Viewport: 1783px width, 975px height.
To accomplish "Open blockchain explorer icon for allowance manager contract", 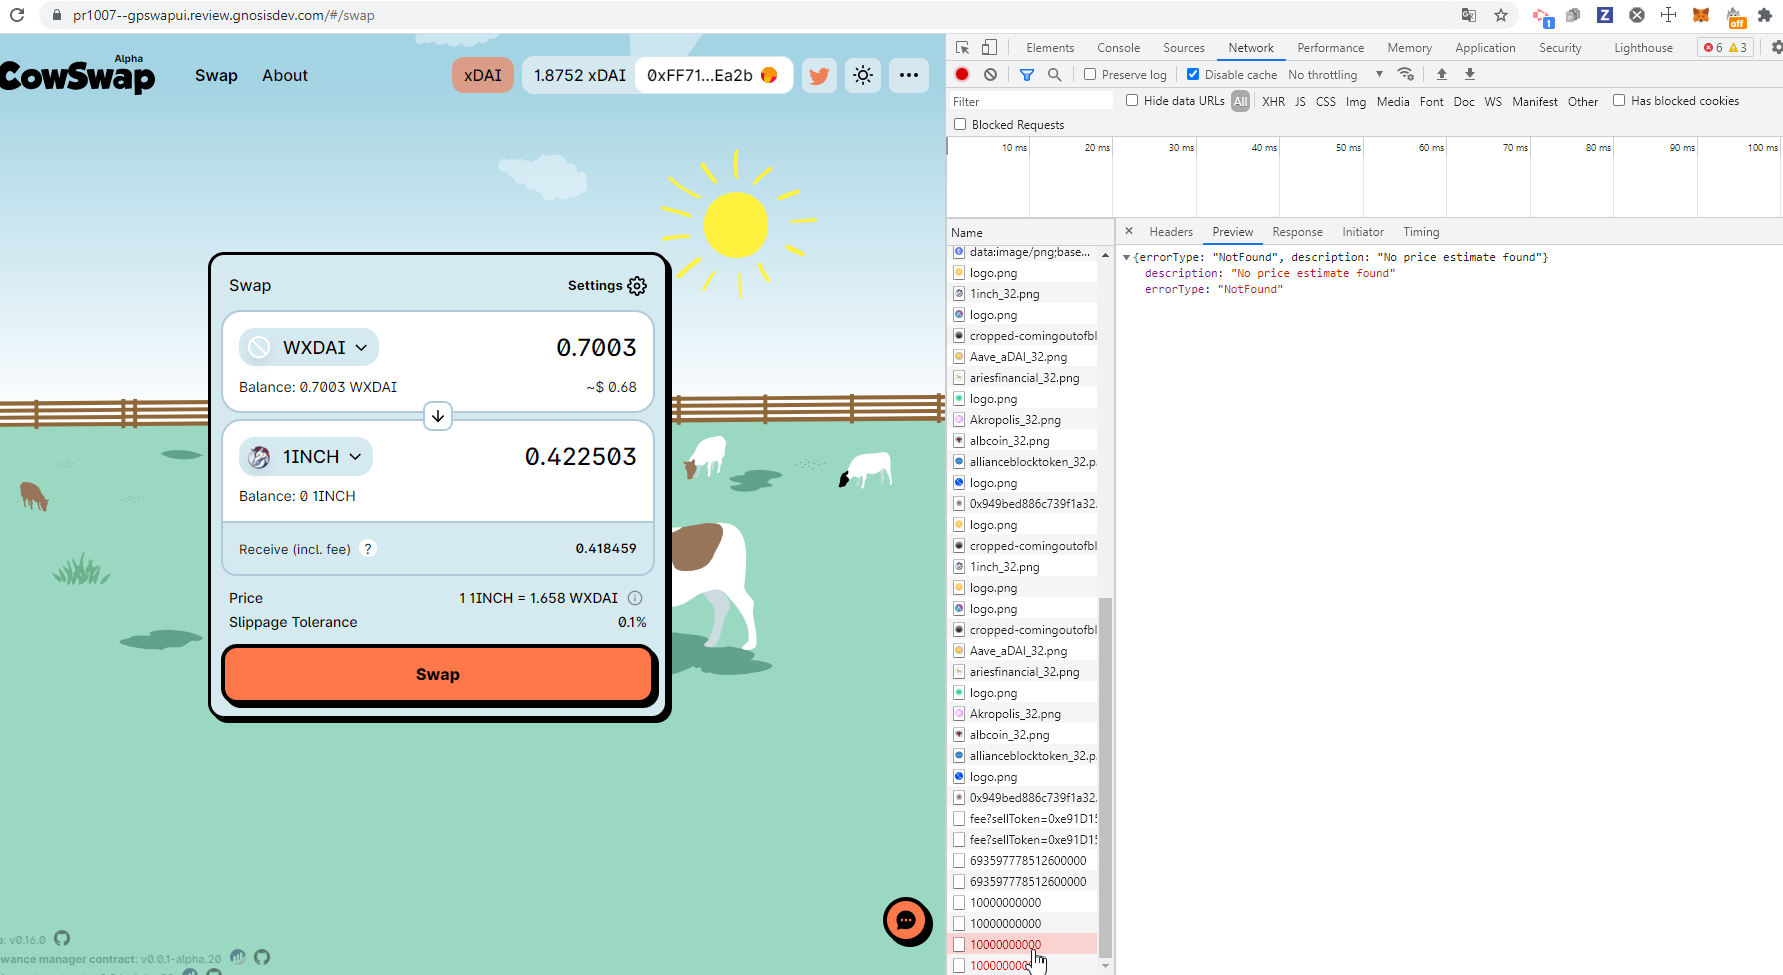I will [x=238, y=957].
